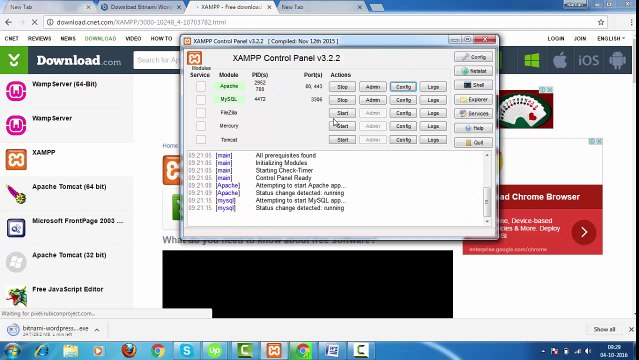This screenshot has width=639, height=360.
Task: Open Explorer from XAMPP side buttons
Action: [473, 99]
